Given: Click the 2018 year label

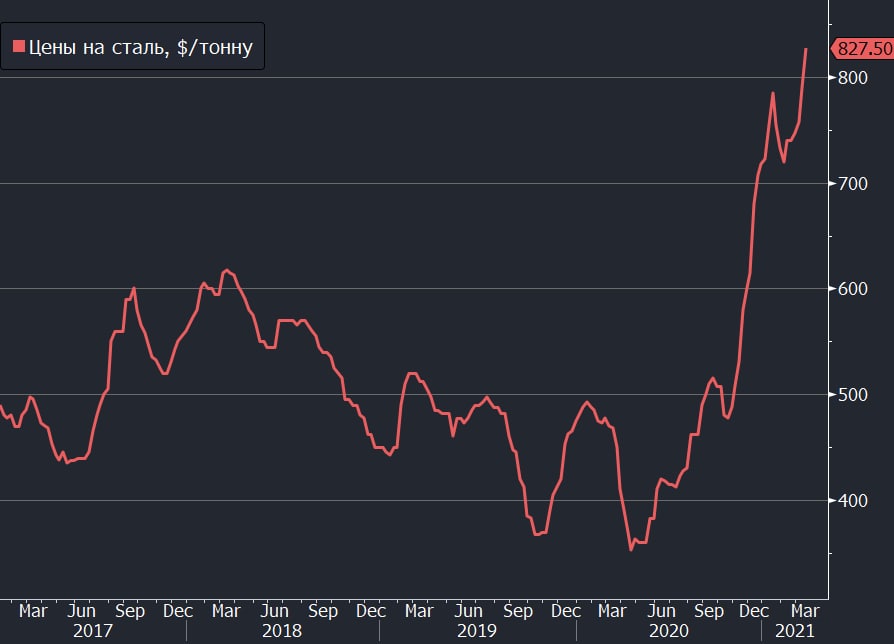Looking at the screenshot, I should click(x=282, y=631).
